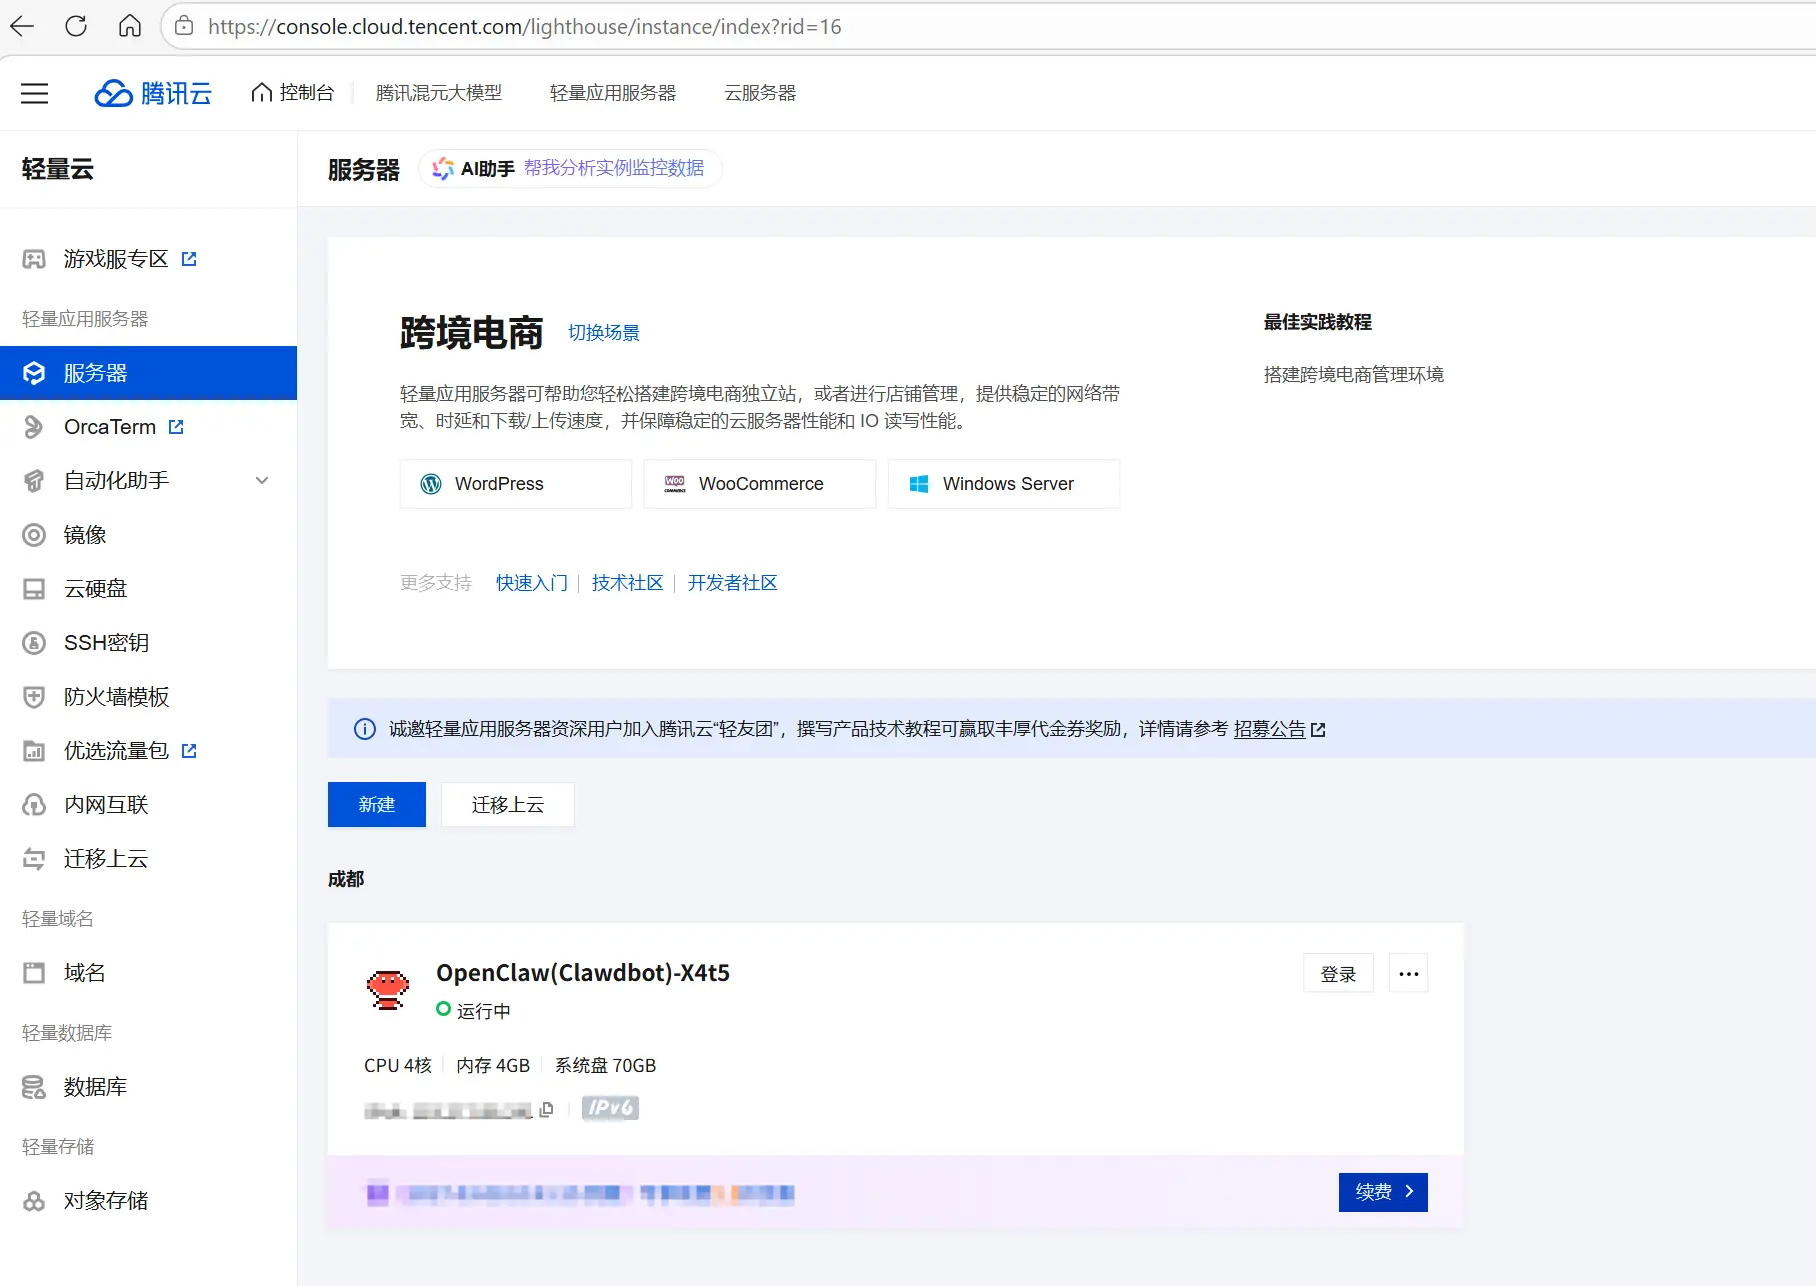1816x1286 pixels.
Task: Click the 切换场景 option
Action: click(604, 333)
